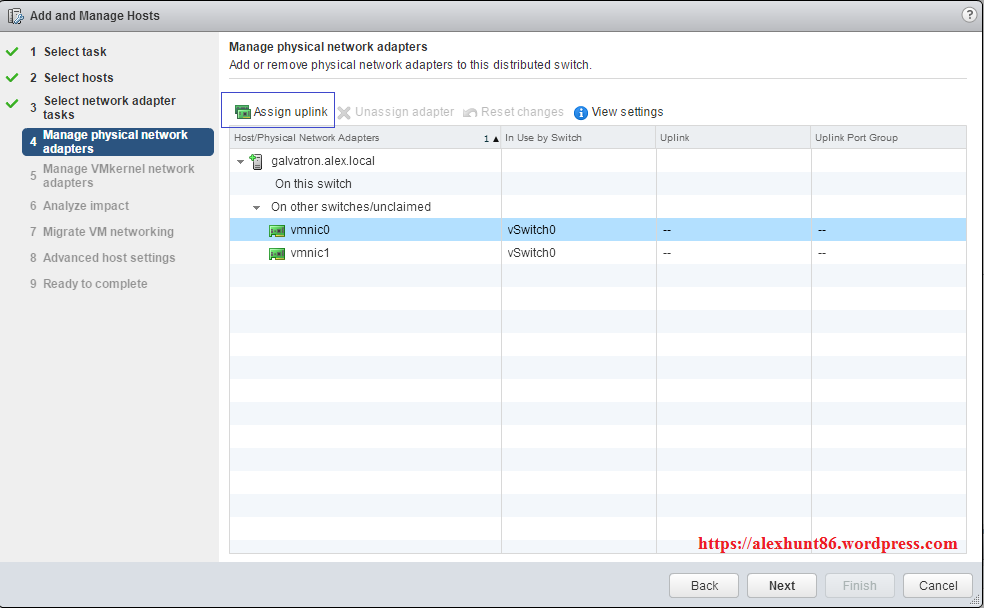Collapse the On other switches/unclaimed group
The image size is (984, 608).
258,207
